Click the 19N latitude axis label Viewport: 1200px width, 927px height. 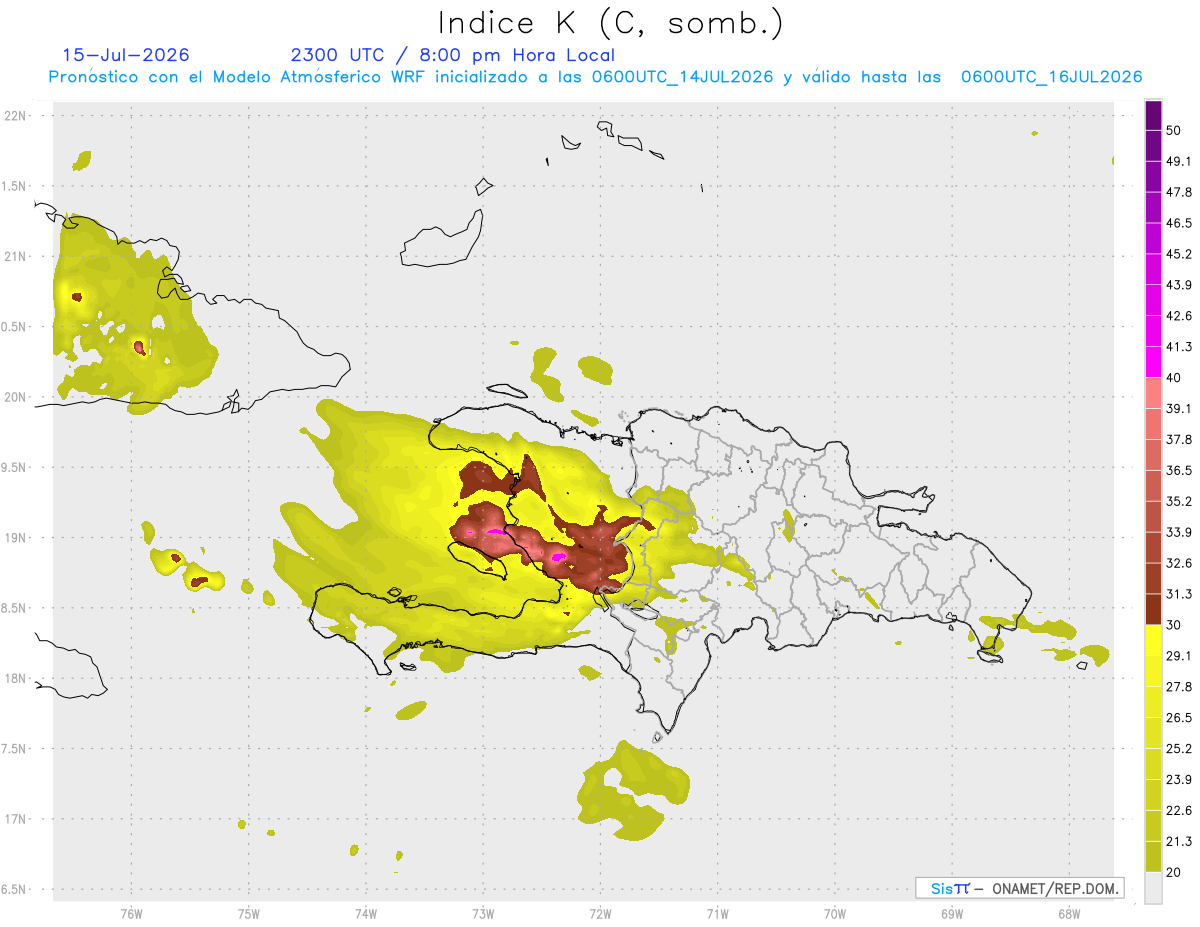coord(17,538)
